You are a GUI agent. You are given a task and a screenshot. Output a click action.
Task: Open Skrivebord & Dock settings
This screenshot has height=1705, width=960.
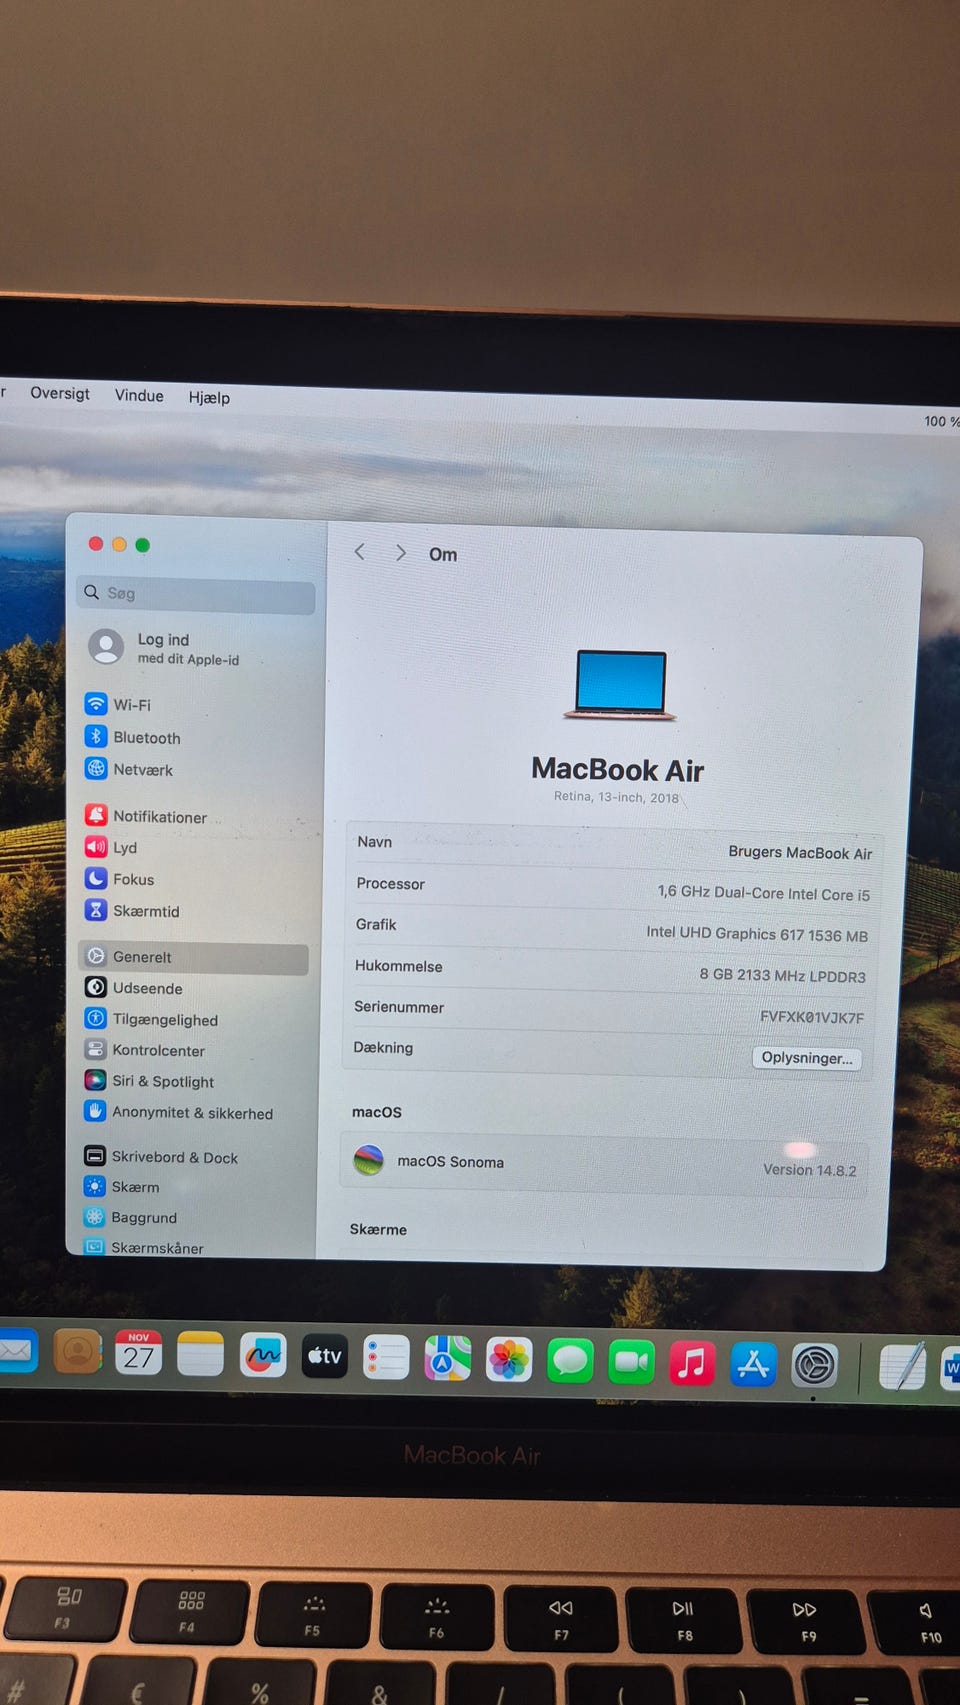click(162, 1157)
